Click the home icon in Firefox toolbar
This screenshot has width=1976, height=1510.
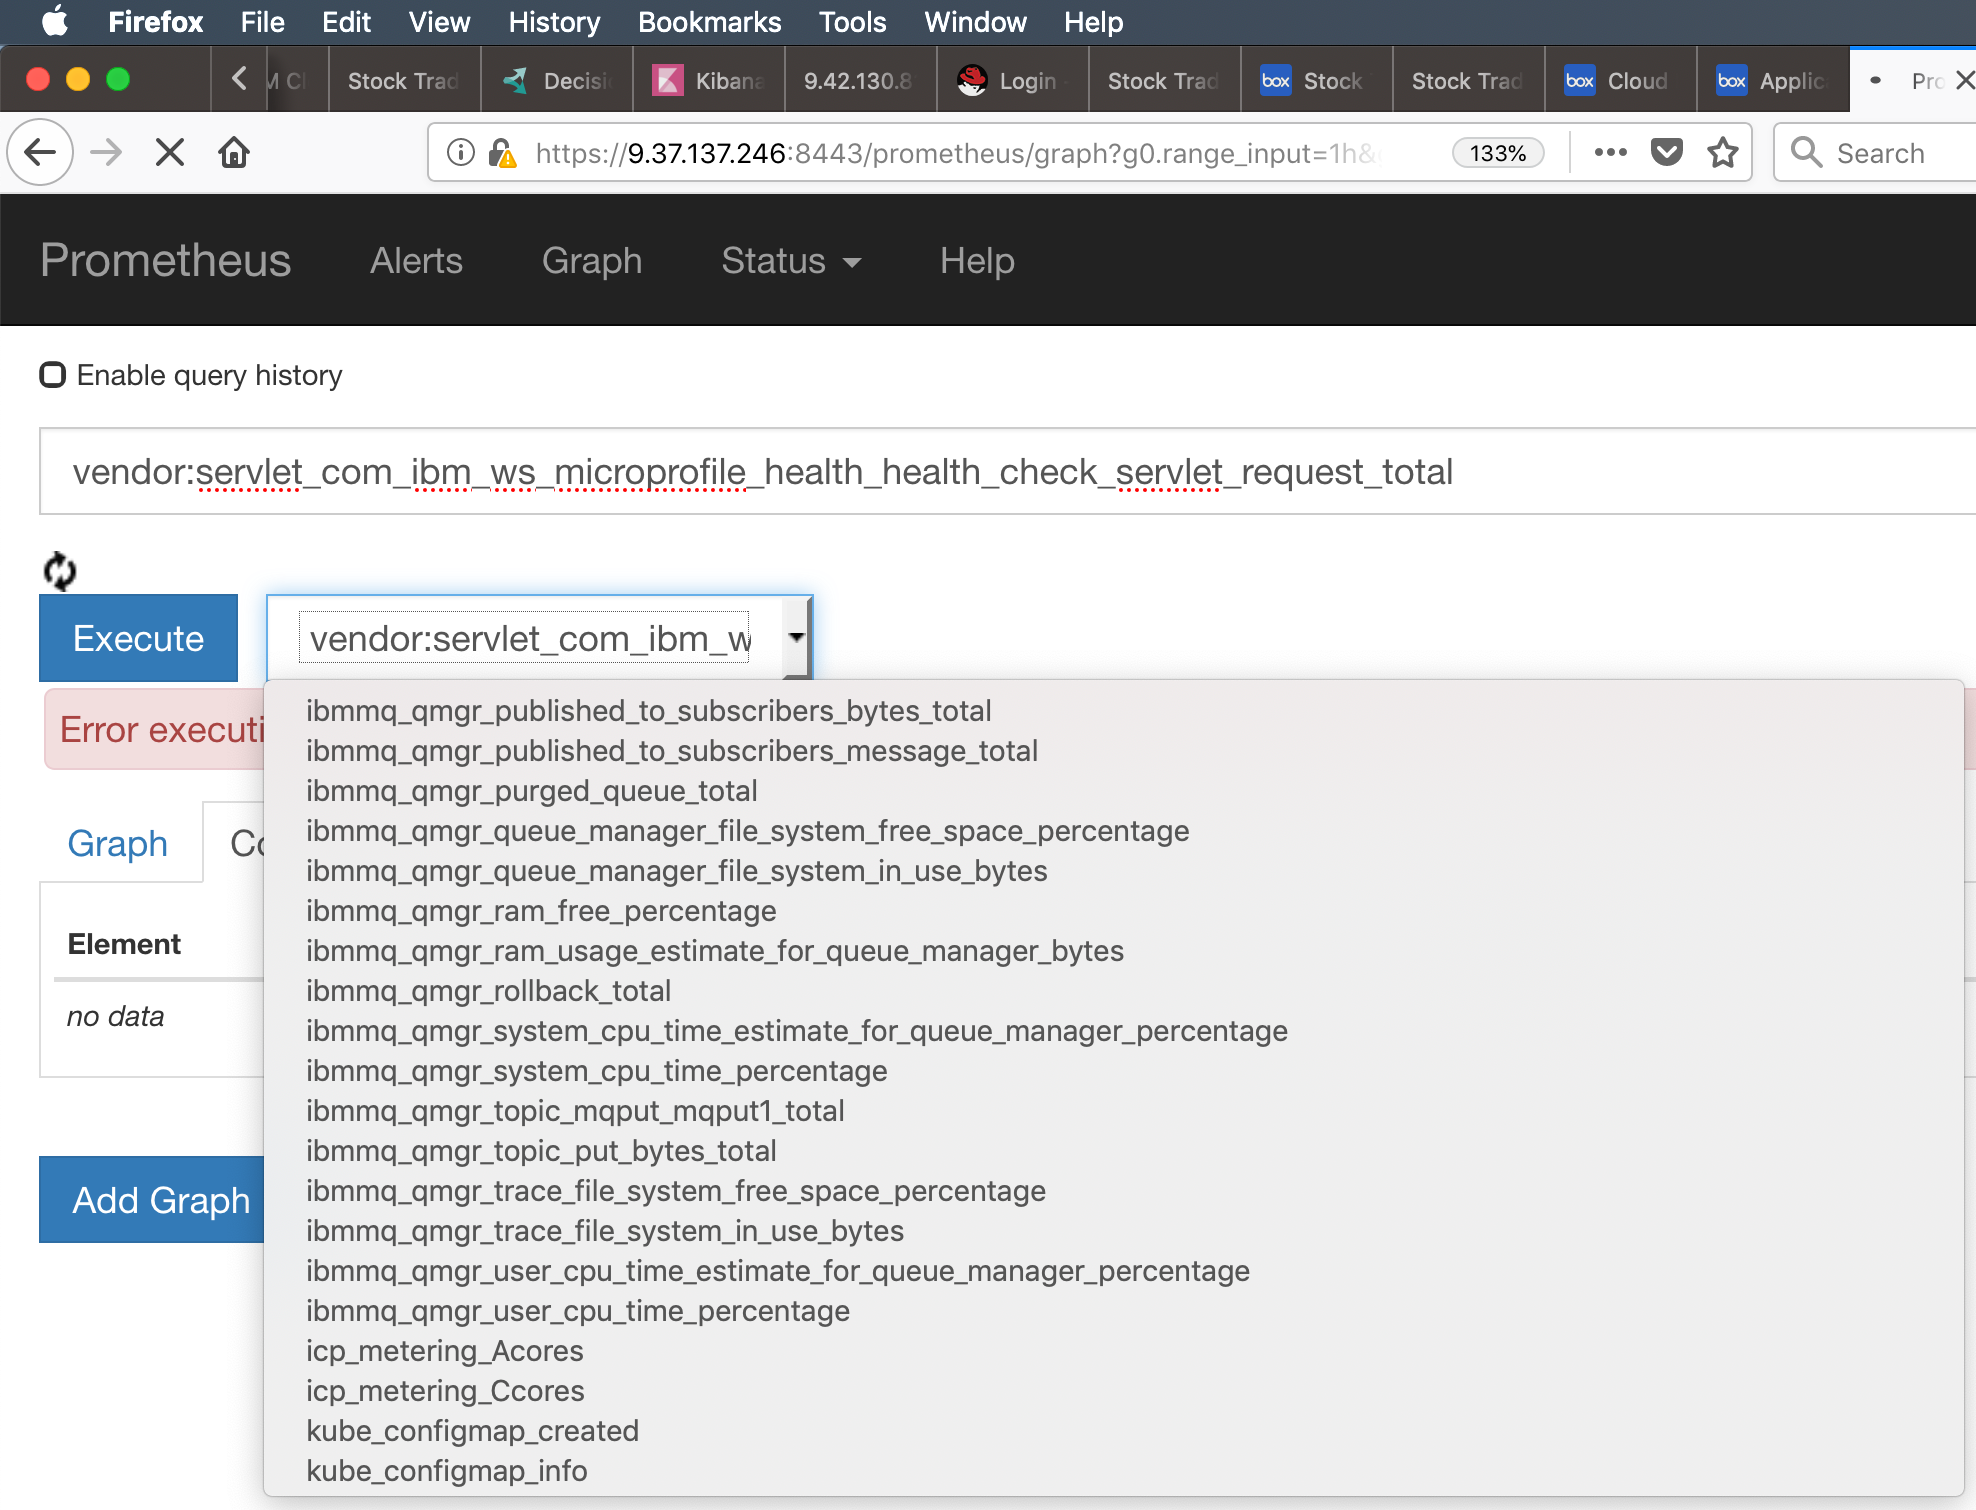point(234,152)
